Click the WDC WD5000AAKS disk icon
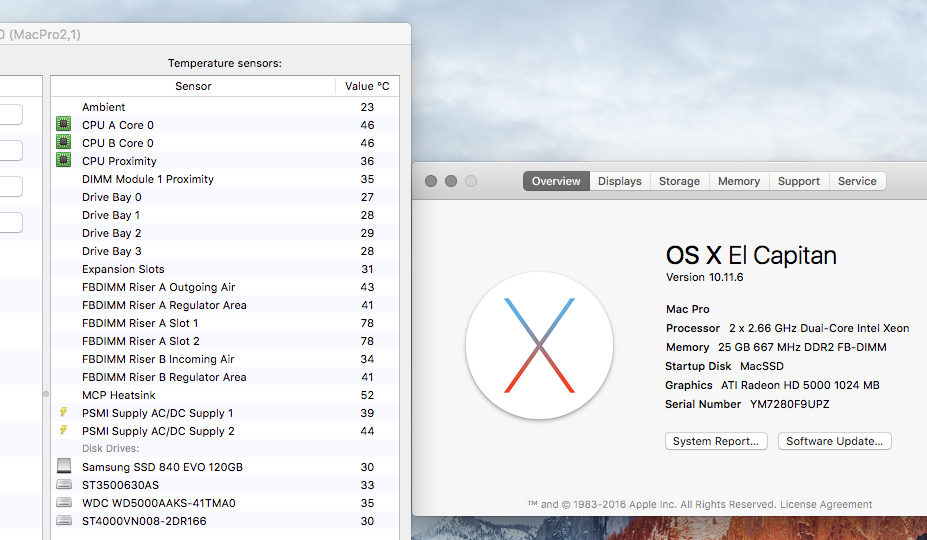This screenshot has height=540, width=927. (x=64, y=503)
